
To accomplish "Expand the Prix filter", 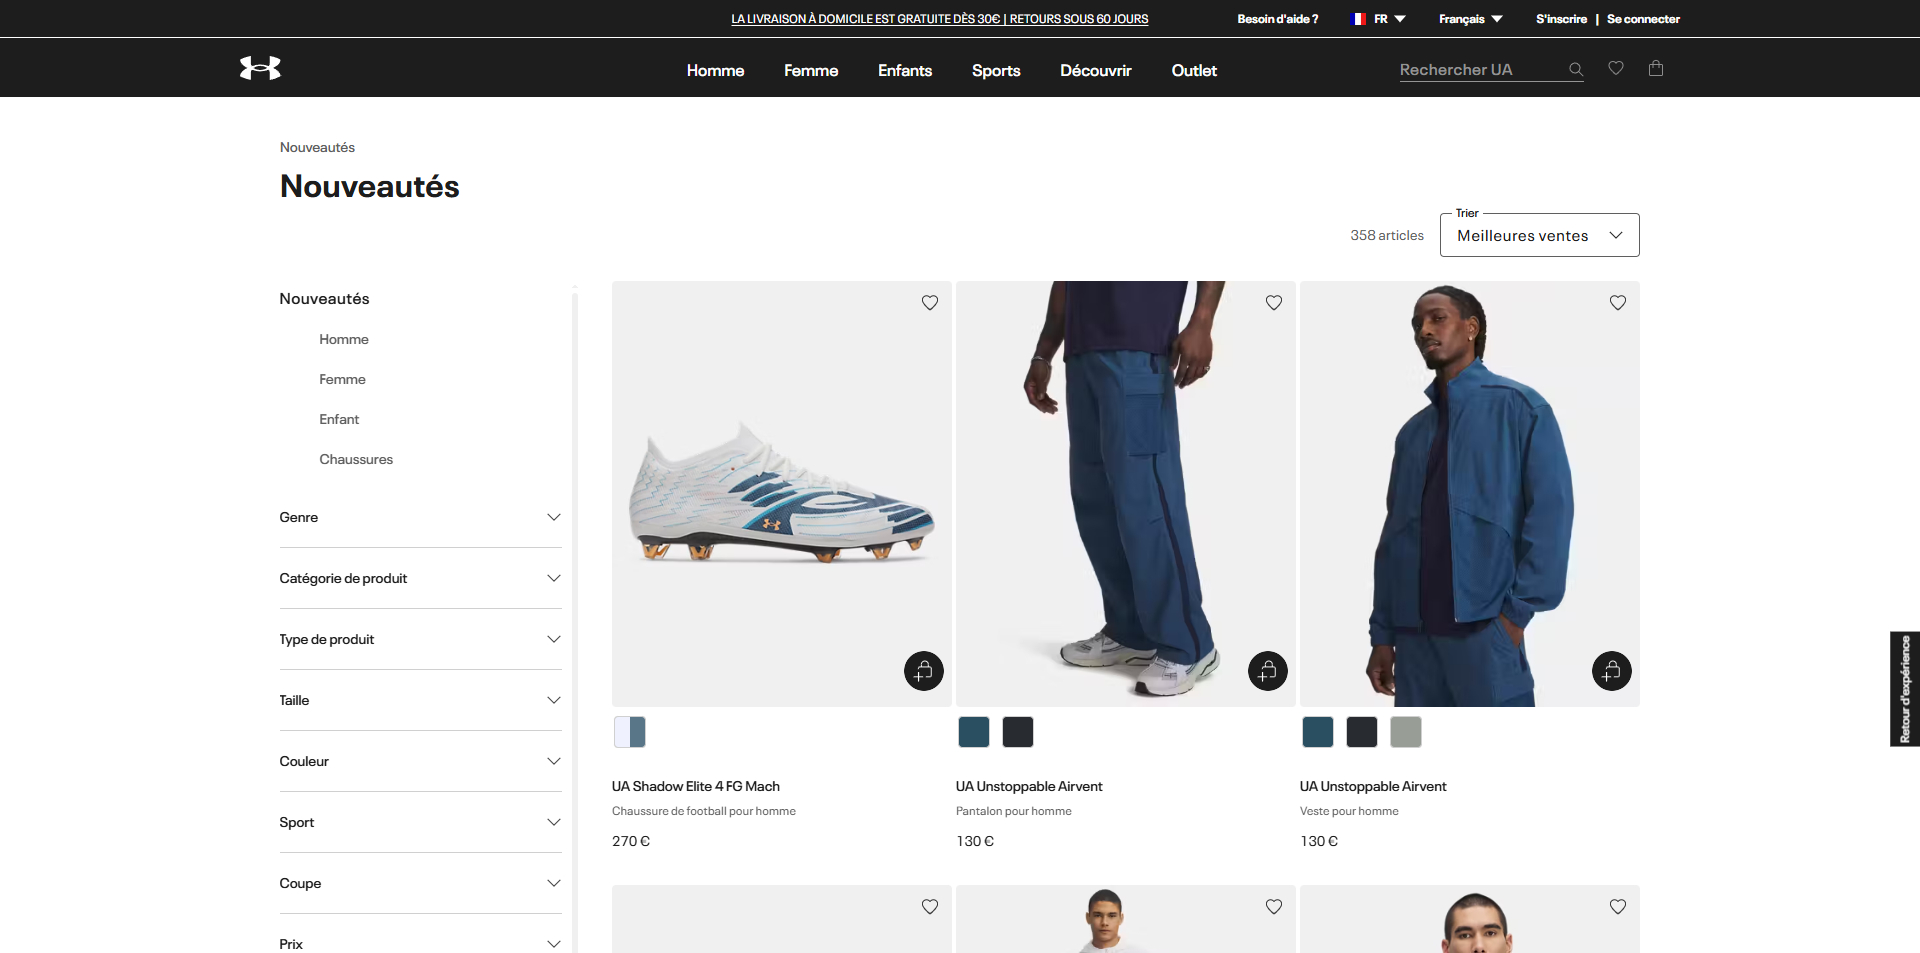I will point(420,943).
